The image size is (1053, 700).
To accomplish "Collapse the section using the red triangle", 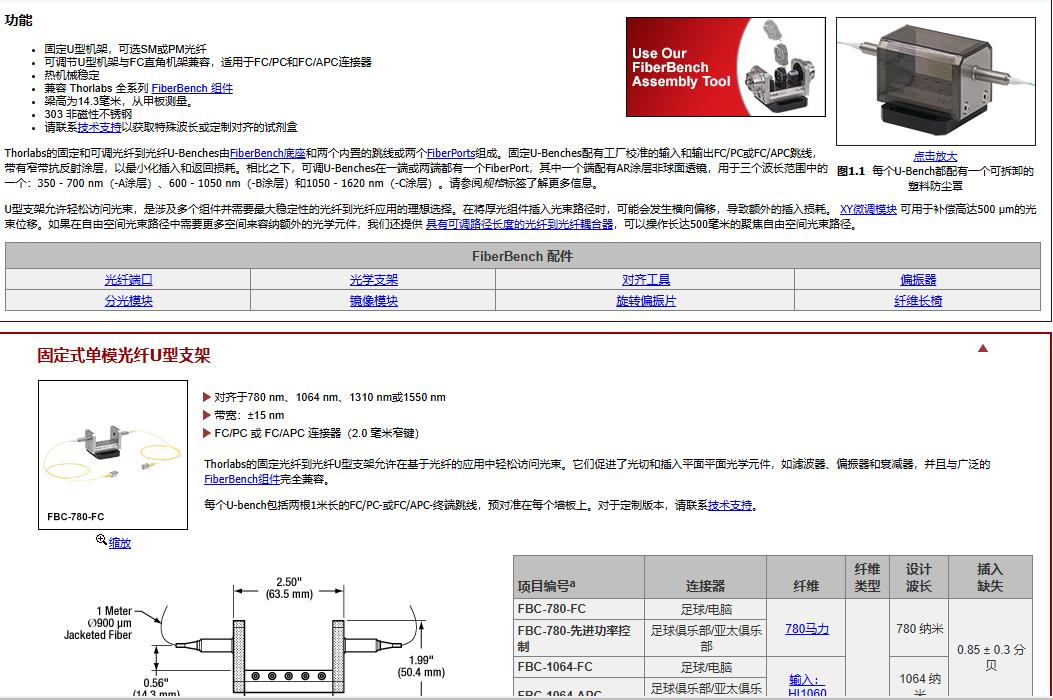I will click(x=982, y=348).
